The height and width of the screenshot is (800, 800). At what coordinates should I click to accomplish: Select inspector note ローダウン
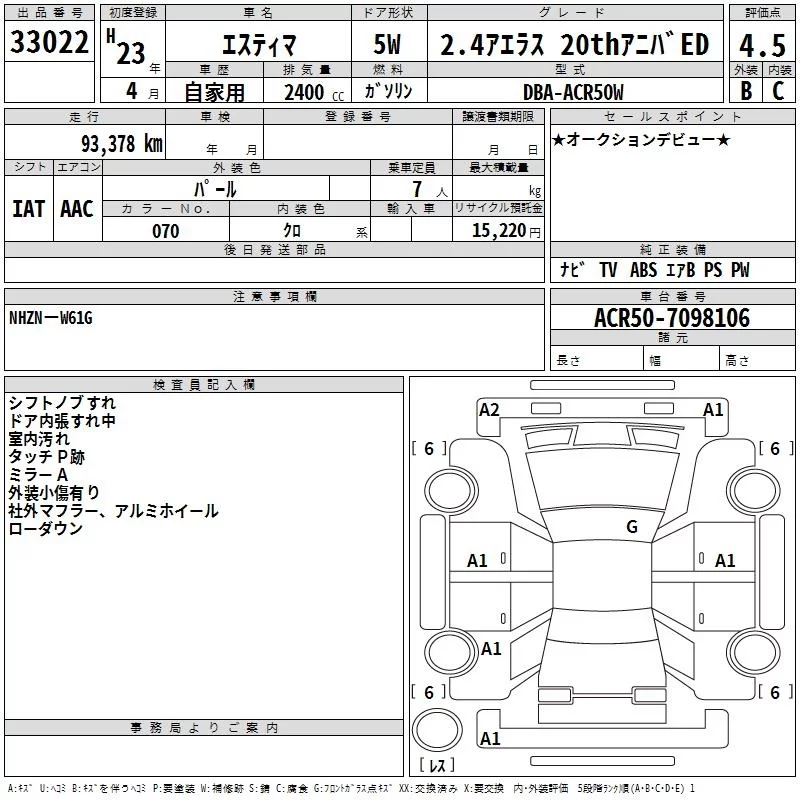46,529
